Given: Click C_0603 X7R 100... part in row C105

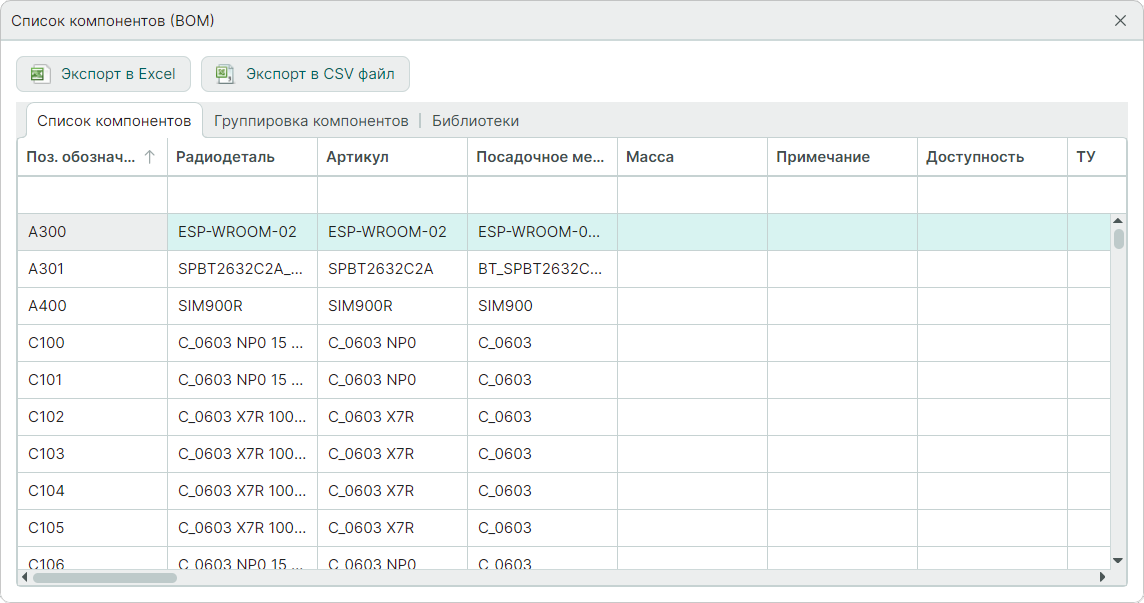Looking at the screenshot, I should [242, 528].
